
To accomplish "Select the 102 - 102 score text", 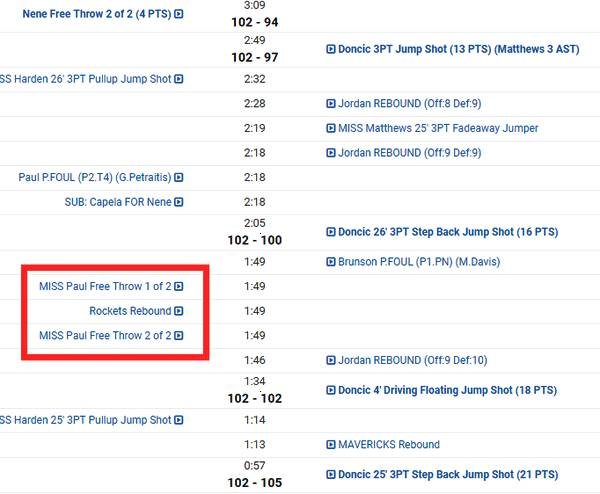I will [x=255, y=399].
